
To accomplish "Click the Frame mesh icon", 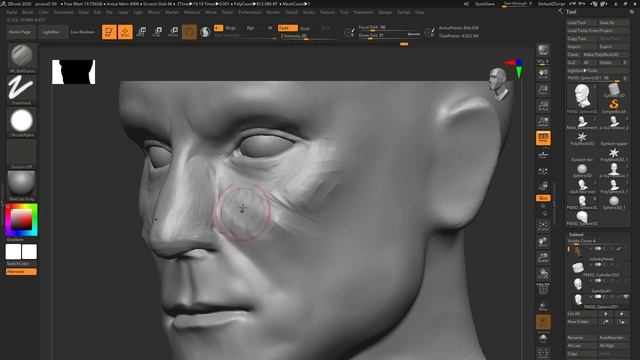I will click(543, 226).
